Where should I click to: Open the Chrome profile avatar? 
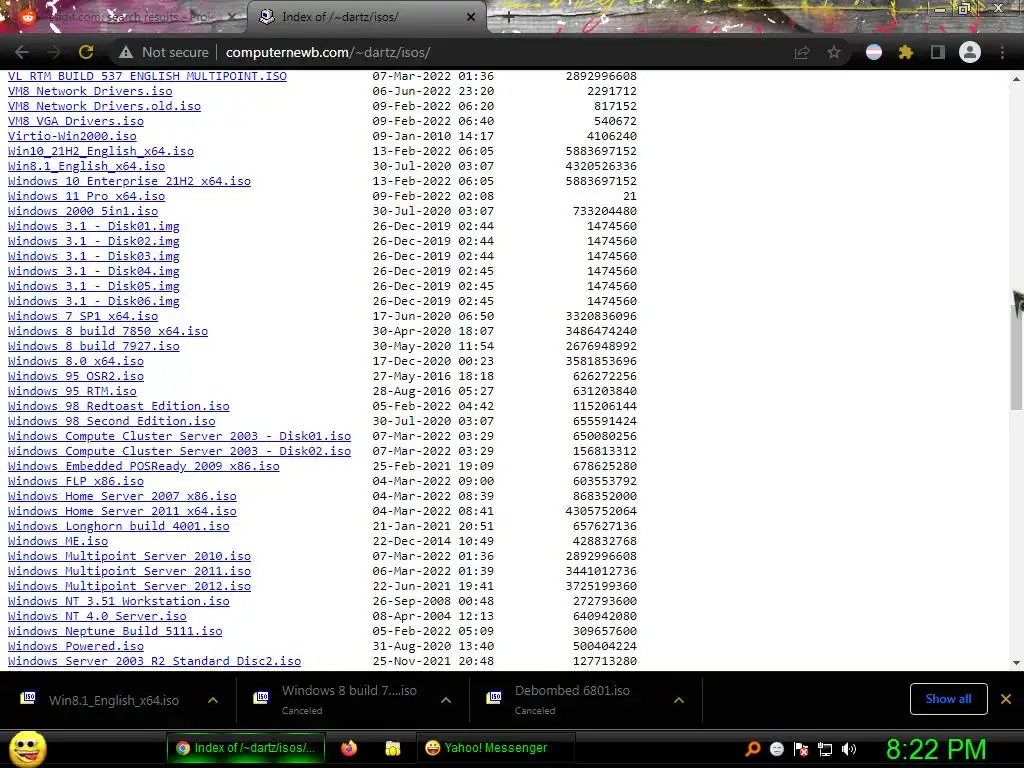[x=970, y=52]
